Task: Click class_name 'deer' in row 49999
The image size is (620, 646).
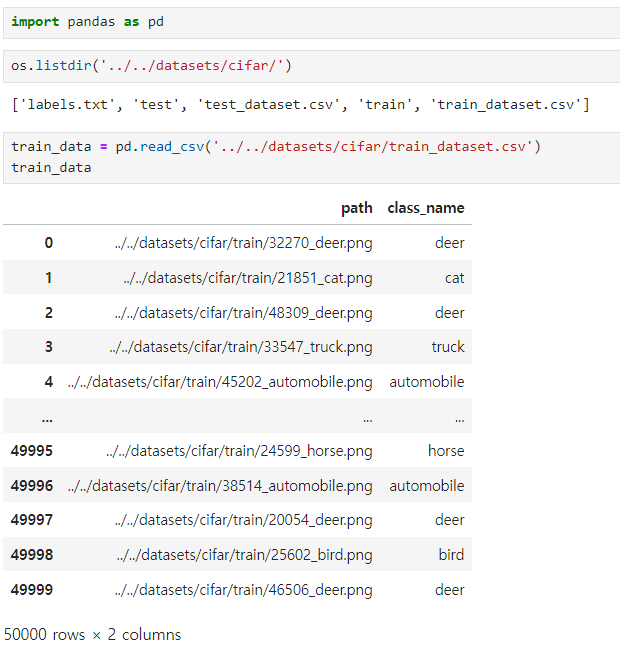Action: point(449,590)
